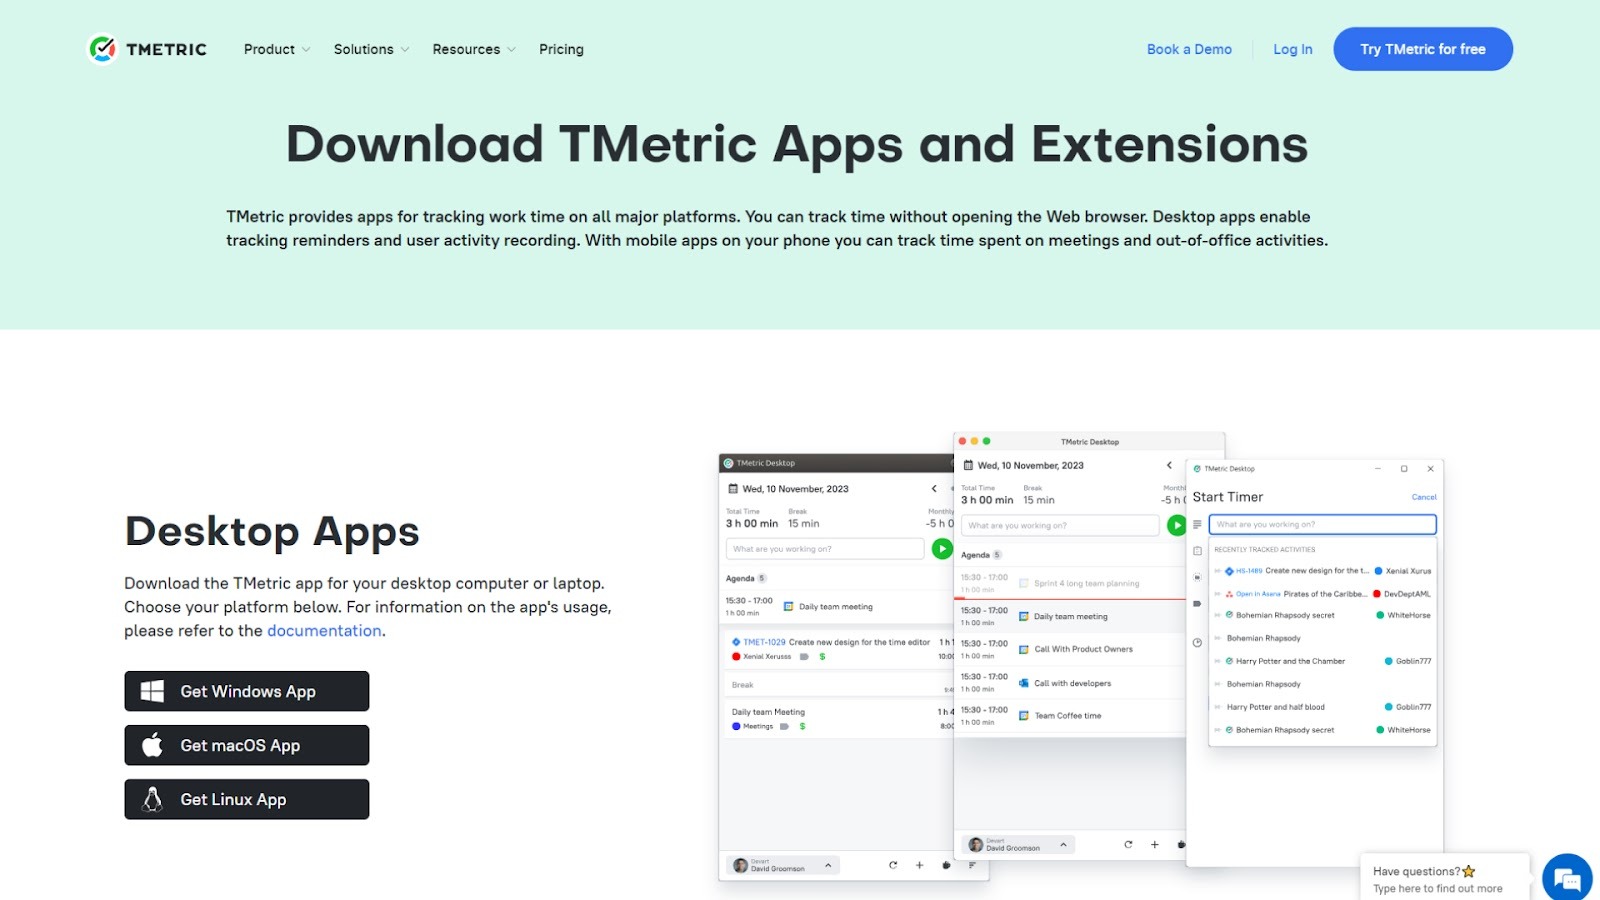
Task: Click the dollar billable icon on TMET-1029
Action: coord(821,655)
